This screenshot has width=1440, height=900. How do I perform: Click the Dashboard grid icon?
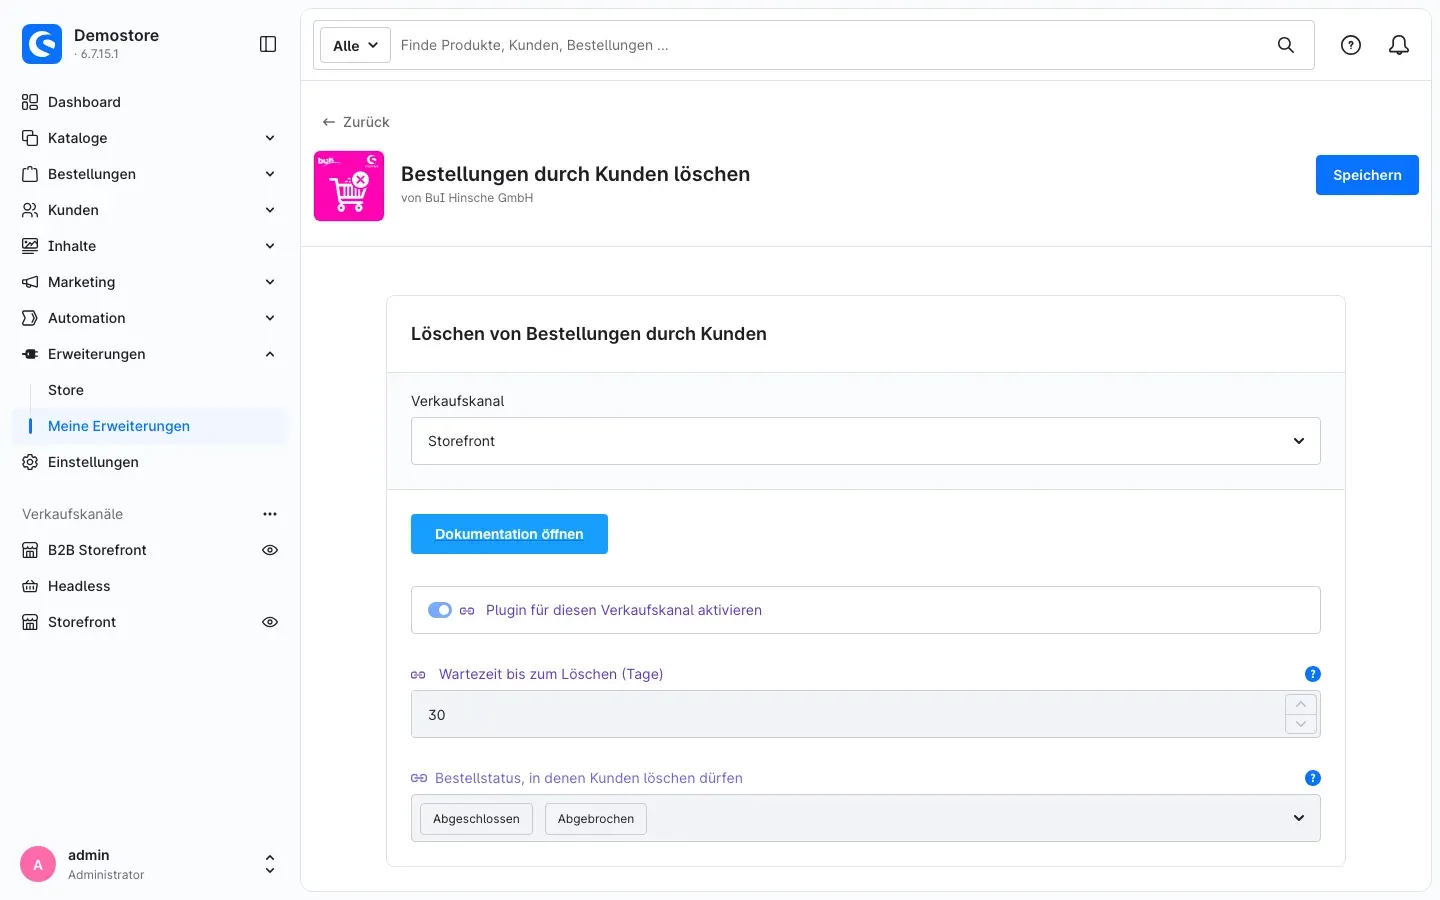pos(30,102)
